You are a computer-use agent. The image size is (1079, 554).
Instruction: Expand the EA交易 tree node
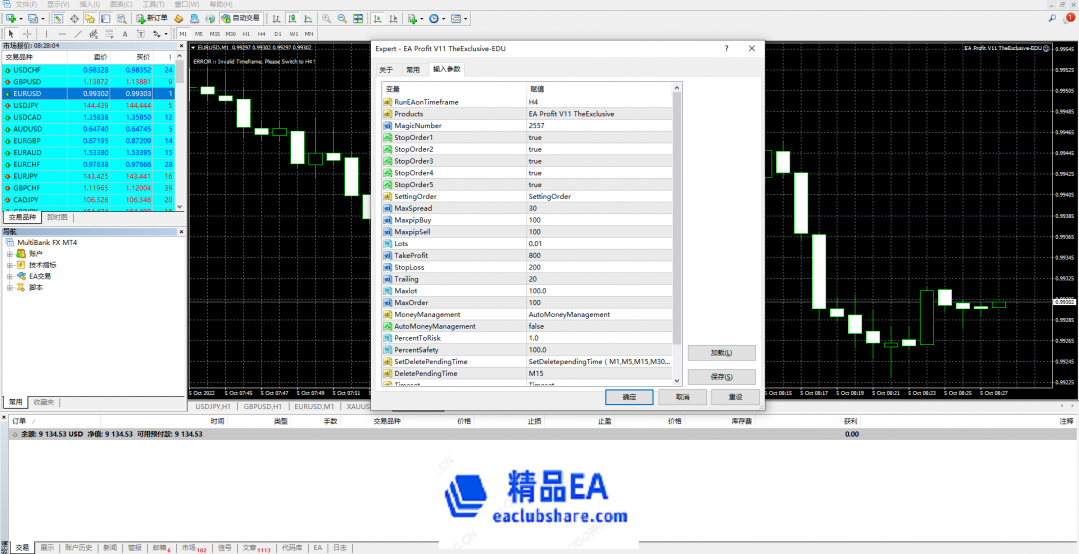(10, 276)
